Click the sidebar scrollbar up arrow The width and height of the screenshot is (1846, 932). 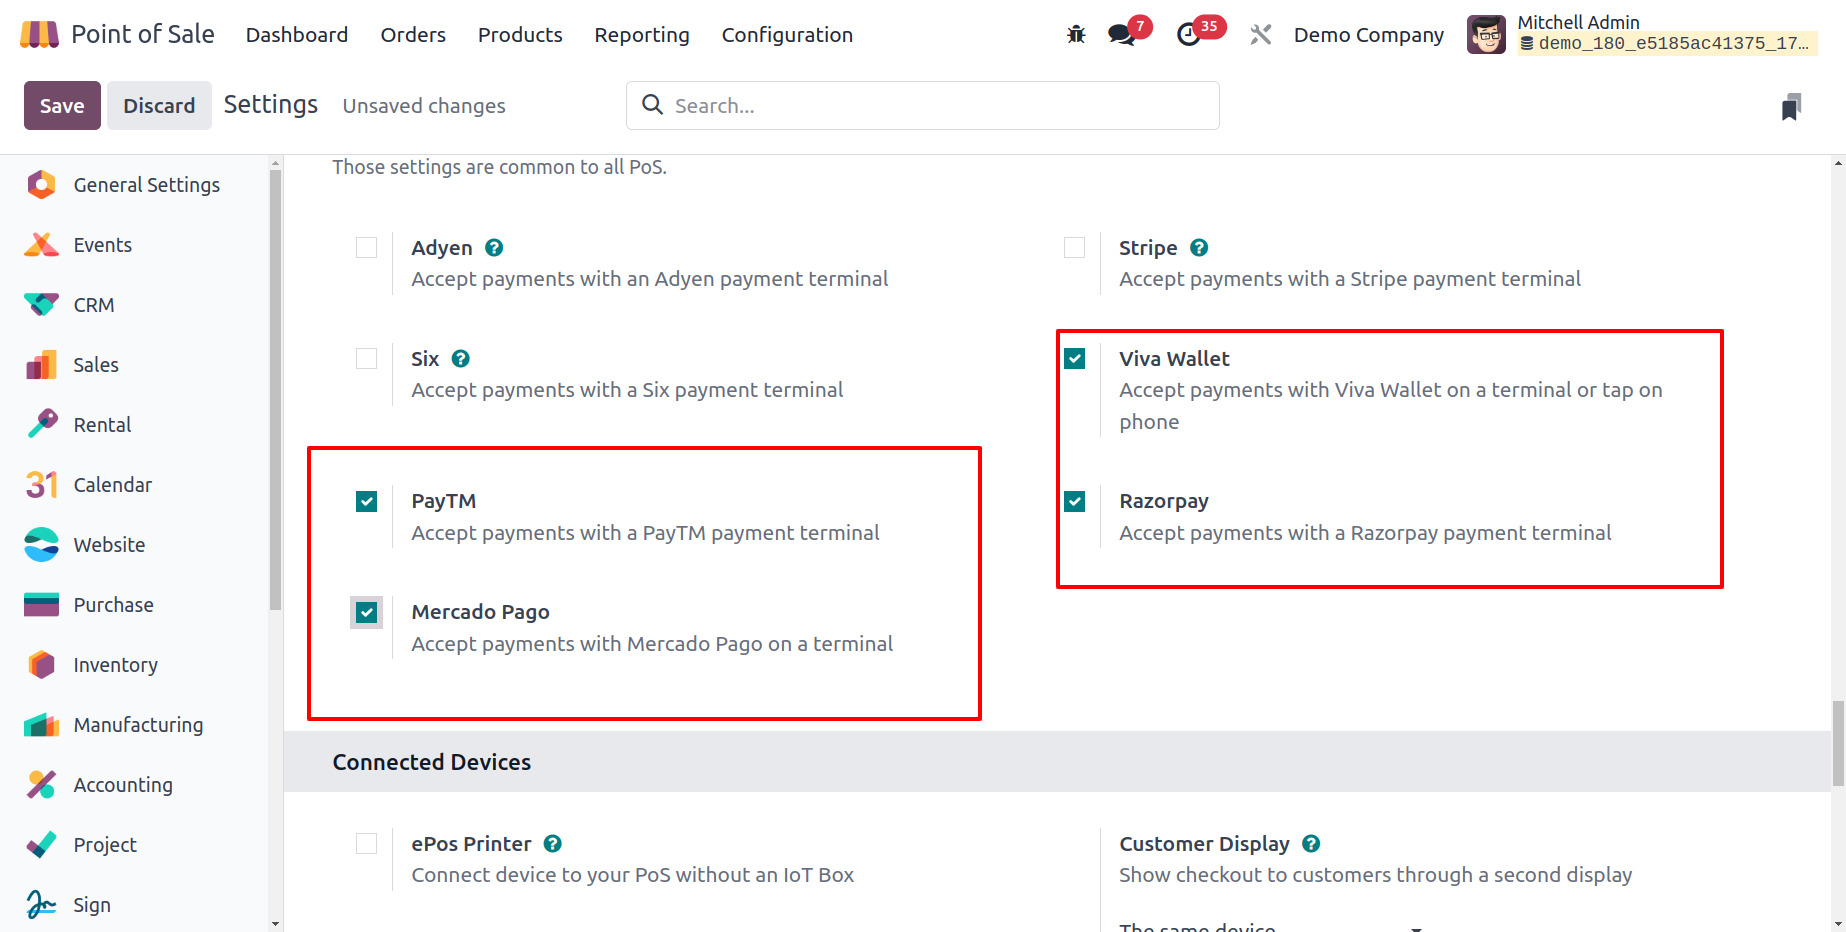tap(275, 163)
